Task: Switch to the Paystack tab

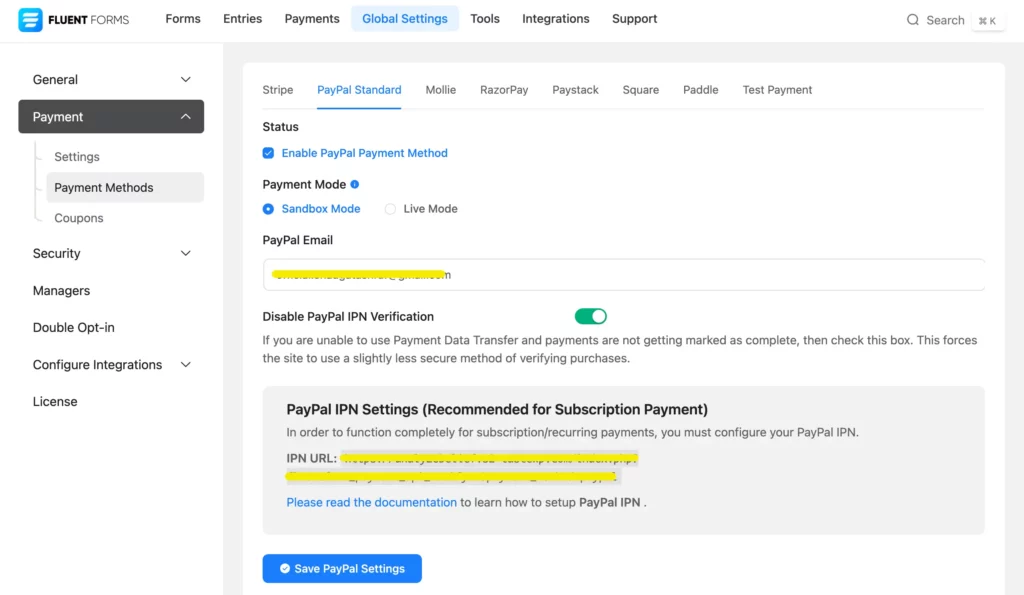Action: click(575, 90)
